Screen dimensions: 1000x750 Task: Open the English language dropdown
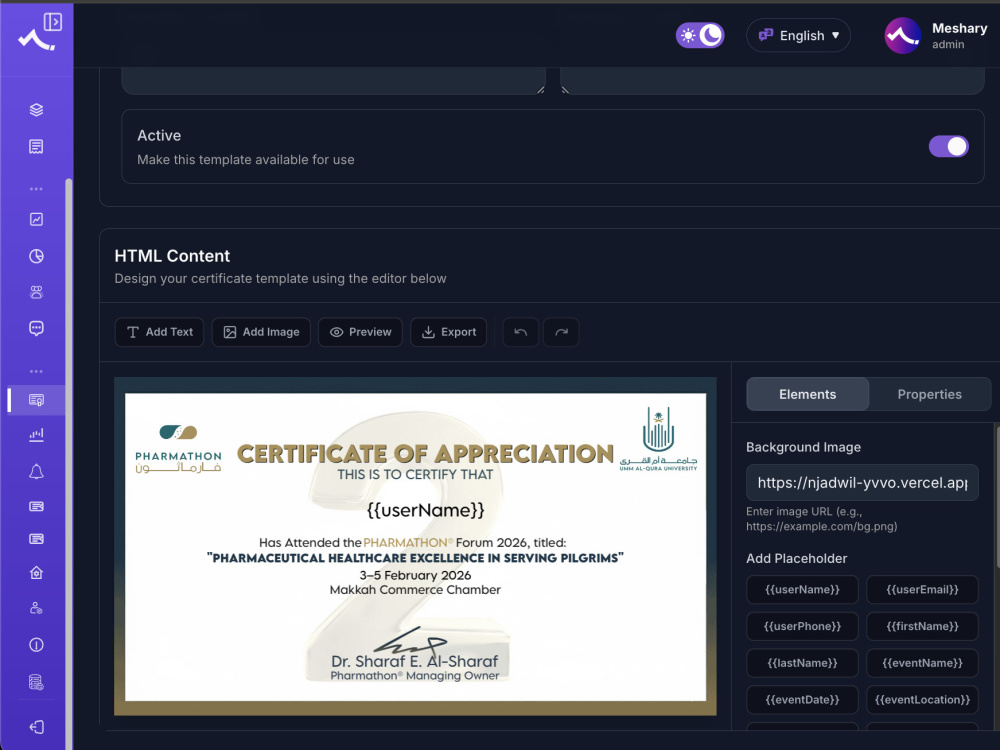[x=798, y=36]
